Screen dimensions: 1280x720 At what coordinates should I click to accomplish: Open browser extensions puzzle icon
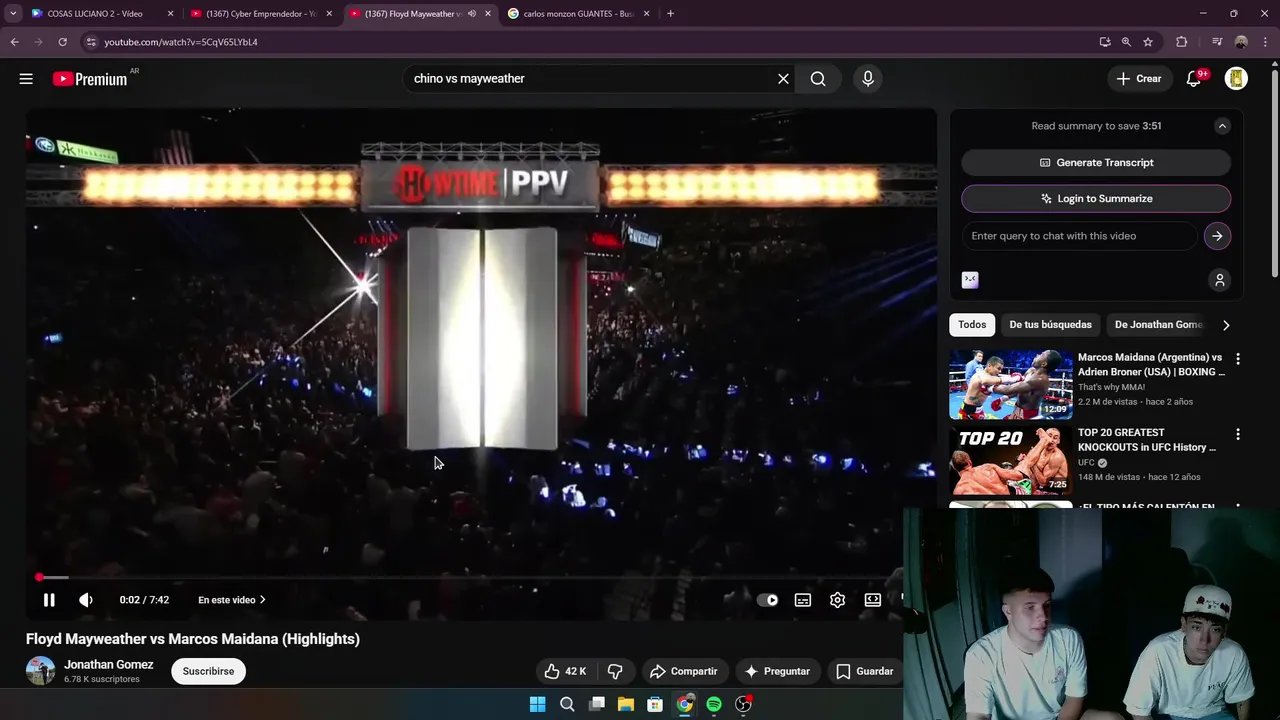tap(1182, 42)
